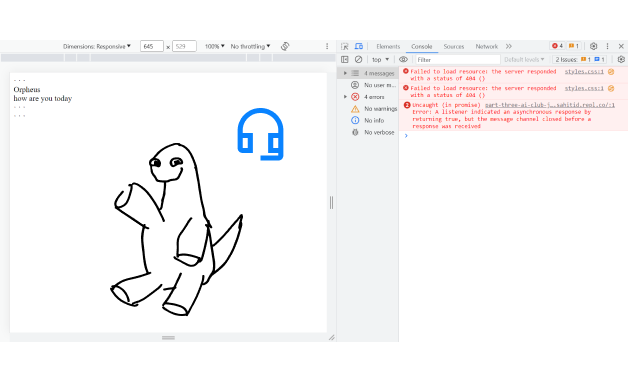The height and width of the screenshot is (378, 628).
Task: Click the viewport bottom resize handle
Action: 168,338
